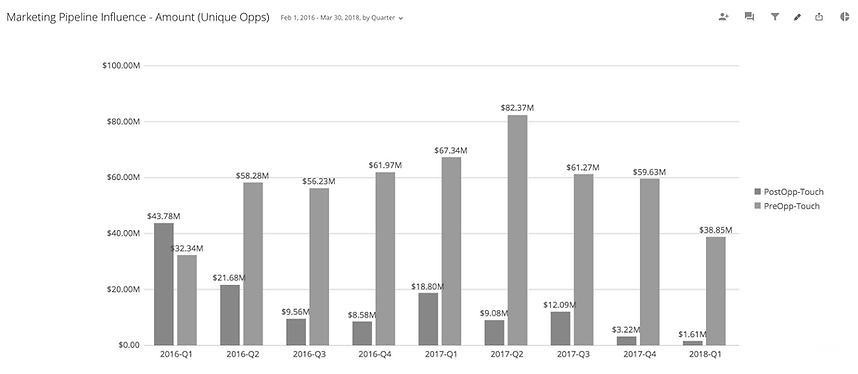Click the add user share icon
This screenshot has width=858, height=374.
[724, 17]
